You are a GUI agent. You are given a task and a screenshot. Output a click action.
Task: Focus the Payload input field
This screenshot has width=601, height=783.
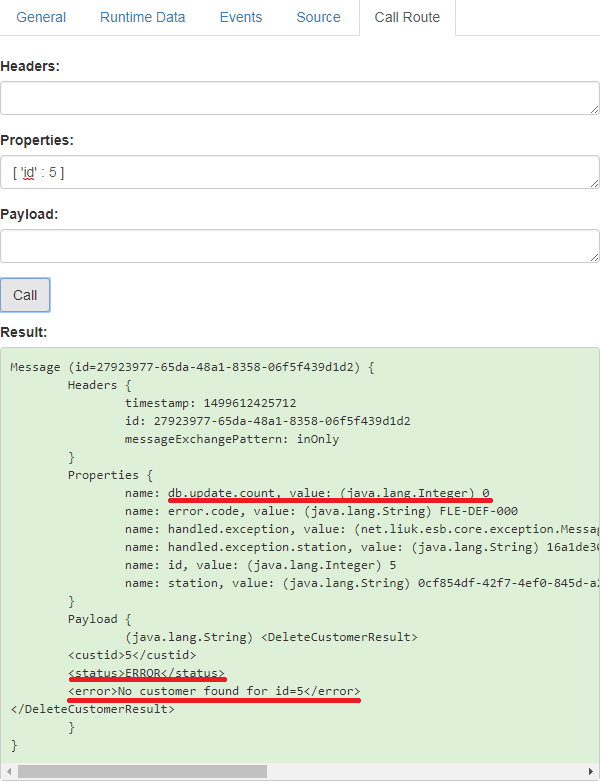(300, 246)
